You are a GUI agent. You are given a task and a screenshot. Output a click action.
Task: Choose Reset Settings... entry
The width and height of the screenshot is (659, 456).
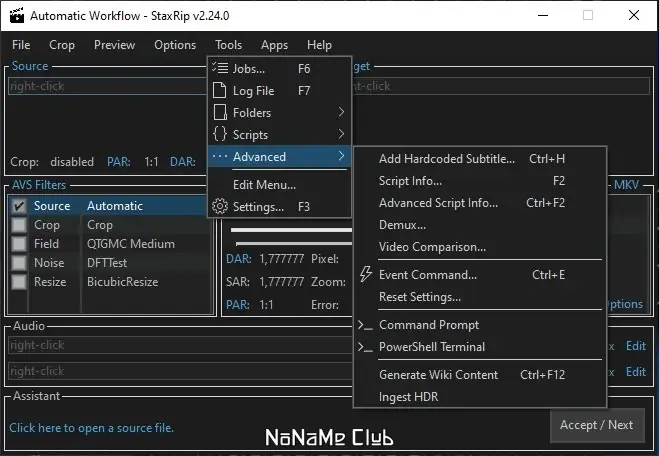(480, 297)
